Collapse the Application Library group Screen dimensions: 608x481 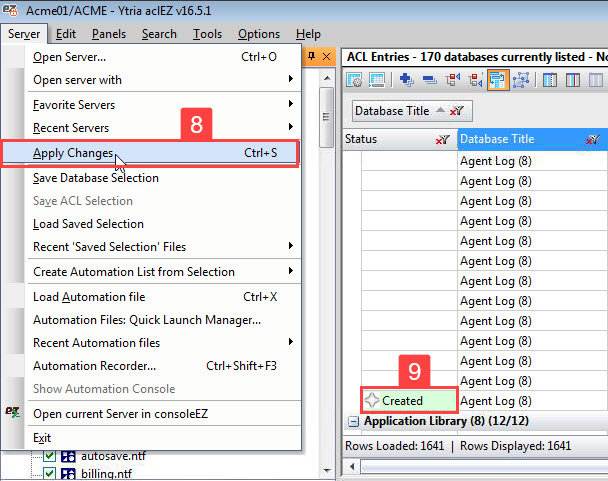(x=353, y=421)
